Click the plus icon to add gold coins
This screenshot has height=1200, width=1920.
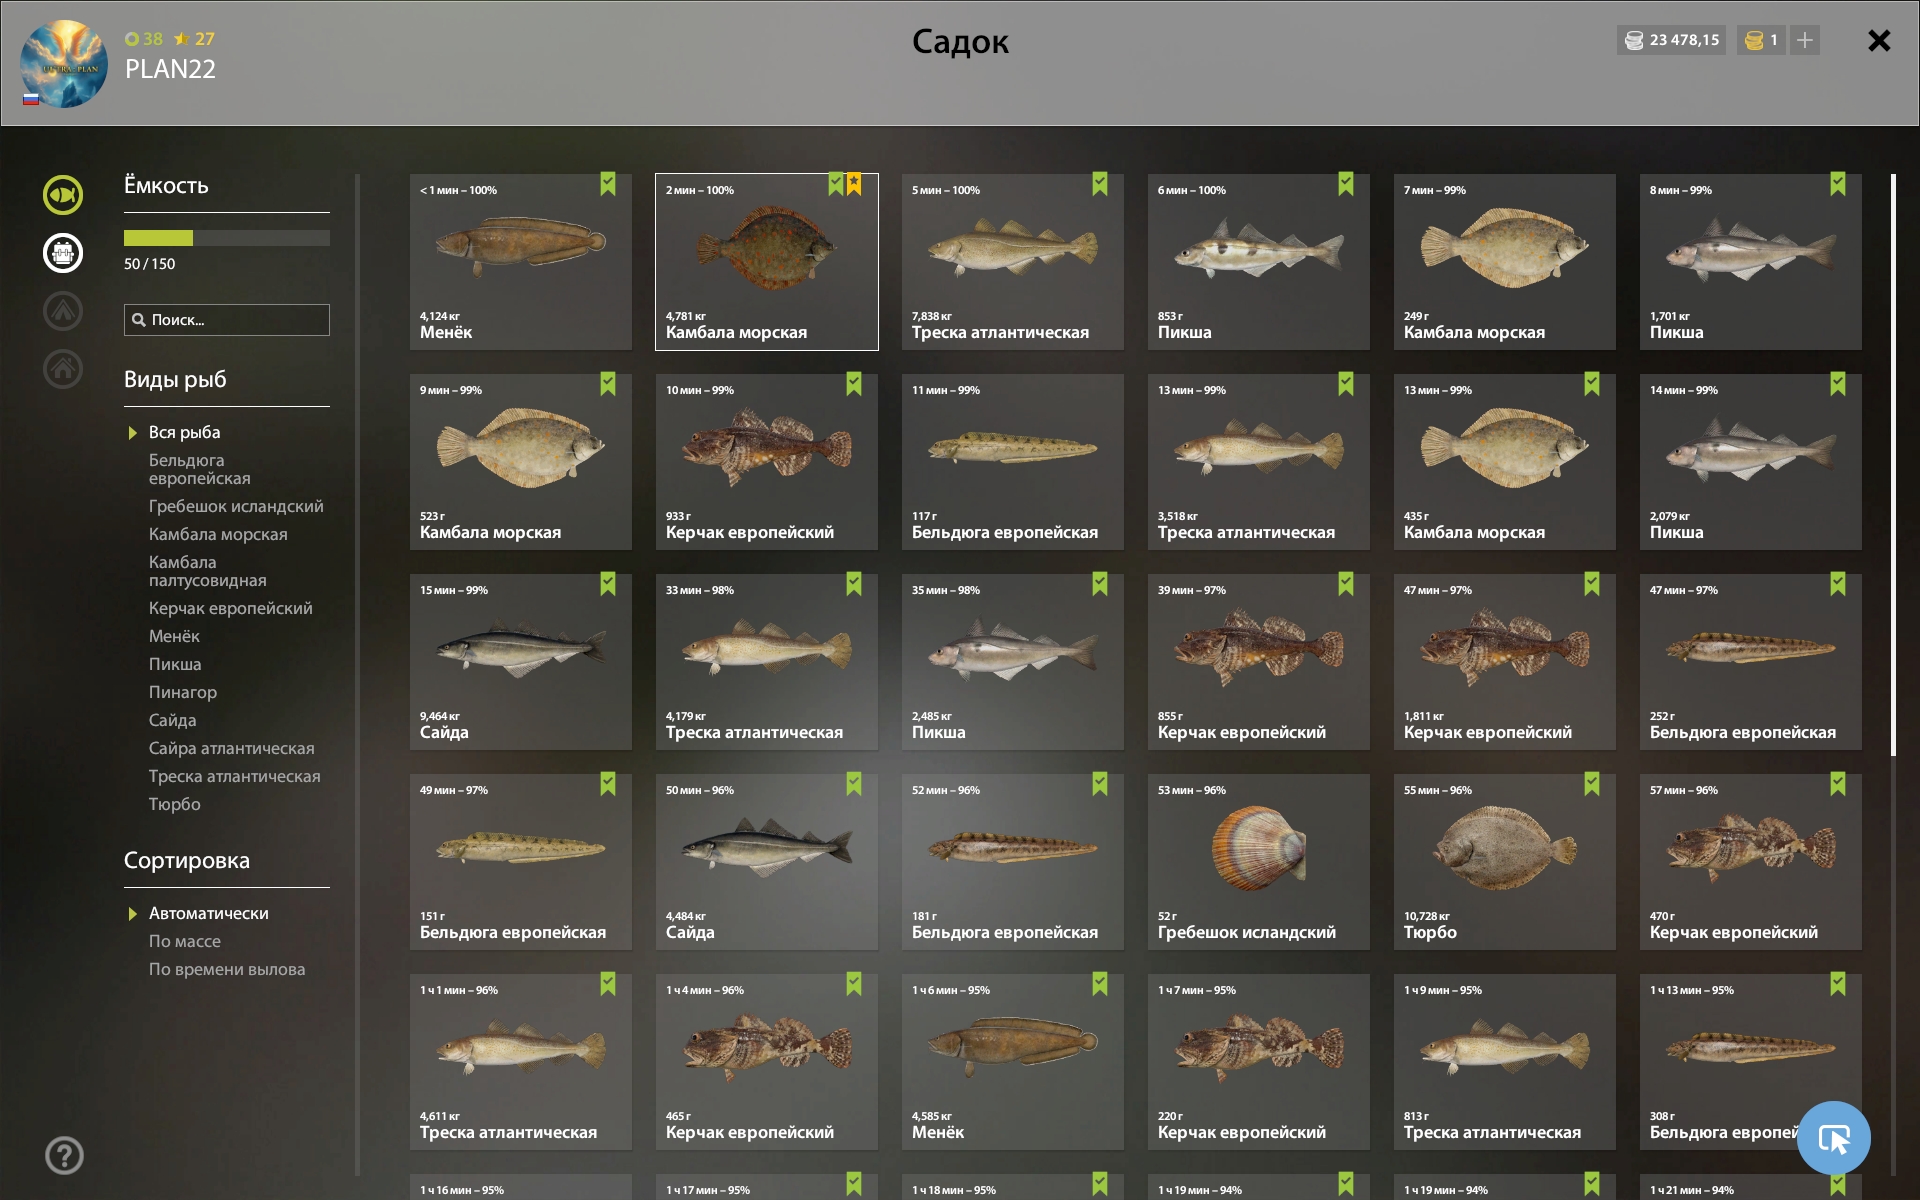coord(1804,40)
